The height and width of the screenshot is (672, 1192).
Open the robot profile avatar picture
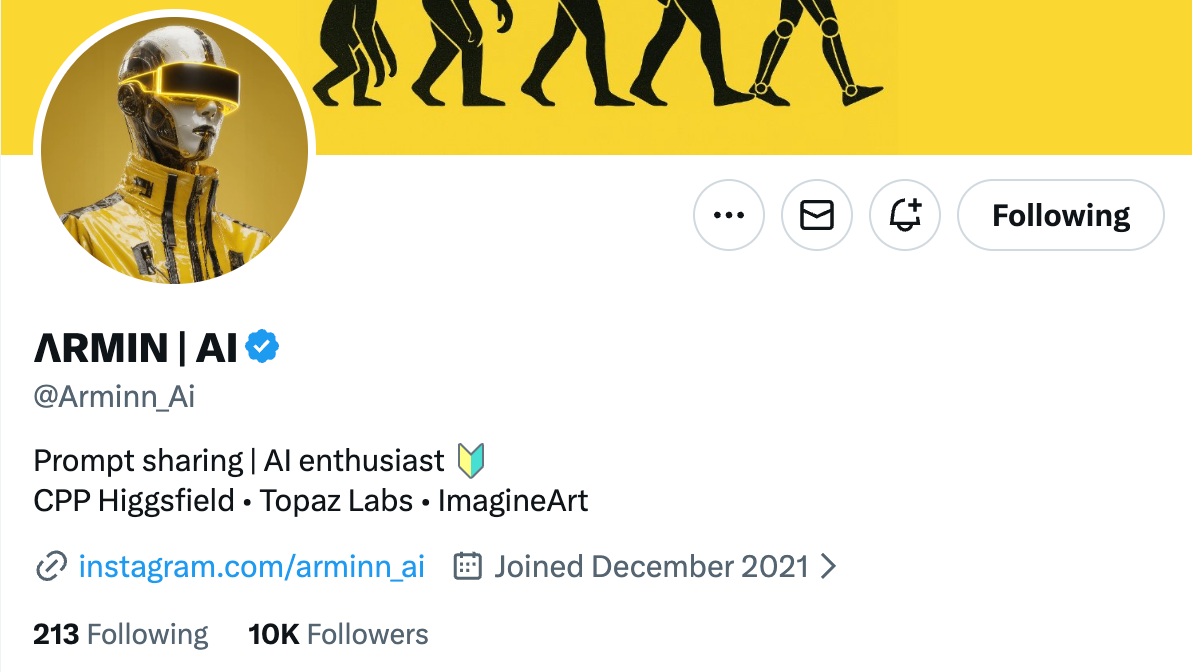pos(174,150)
